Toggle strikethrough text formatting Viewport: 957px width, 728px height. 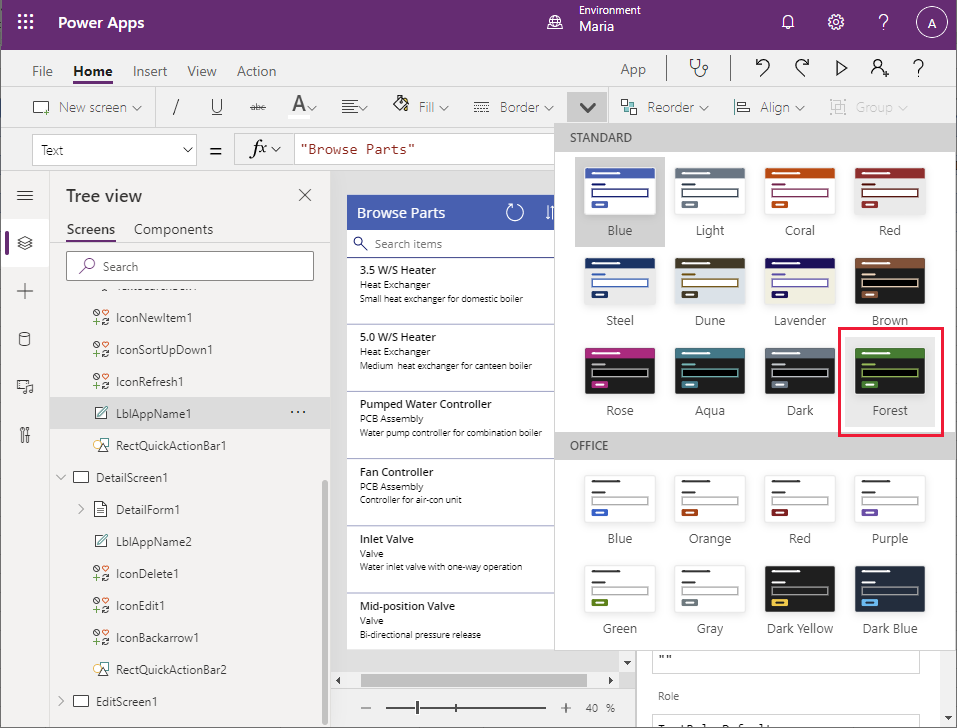coord(258,107)
